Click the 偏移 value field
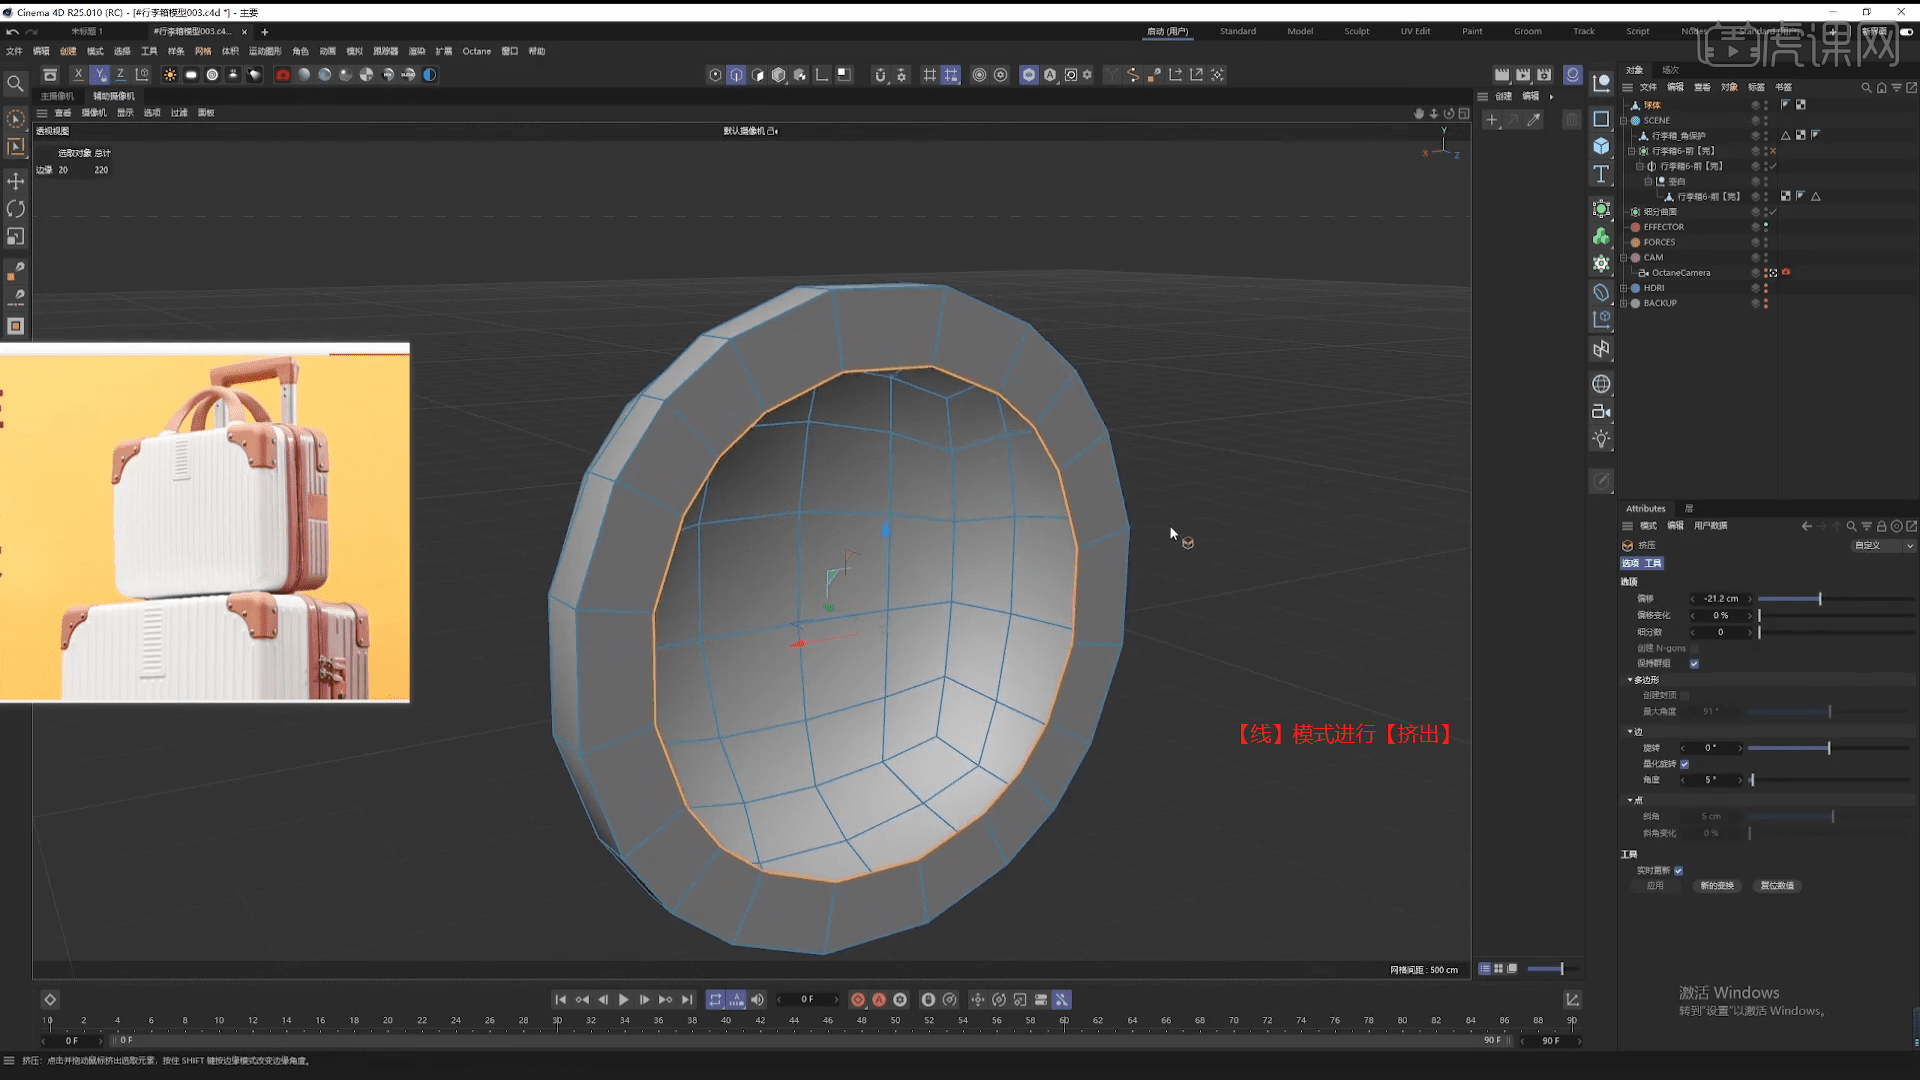Viewport: 1920px width, 1080px height. 1721,599
